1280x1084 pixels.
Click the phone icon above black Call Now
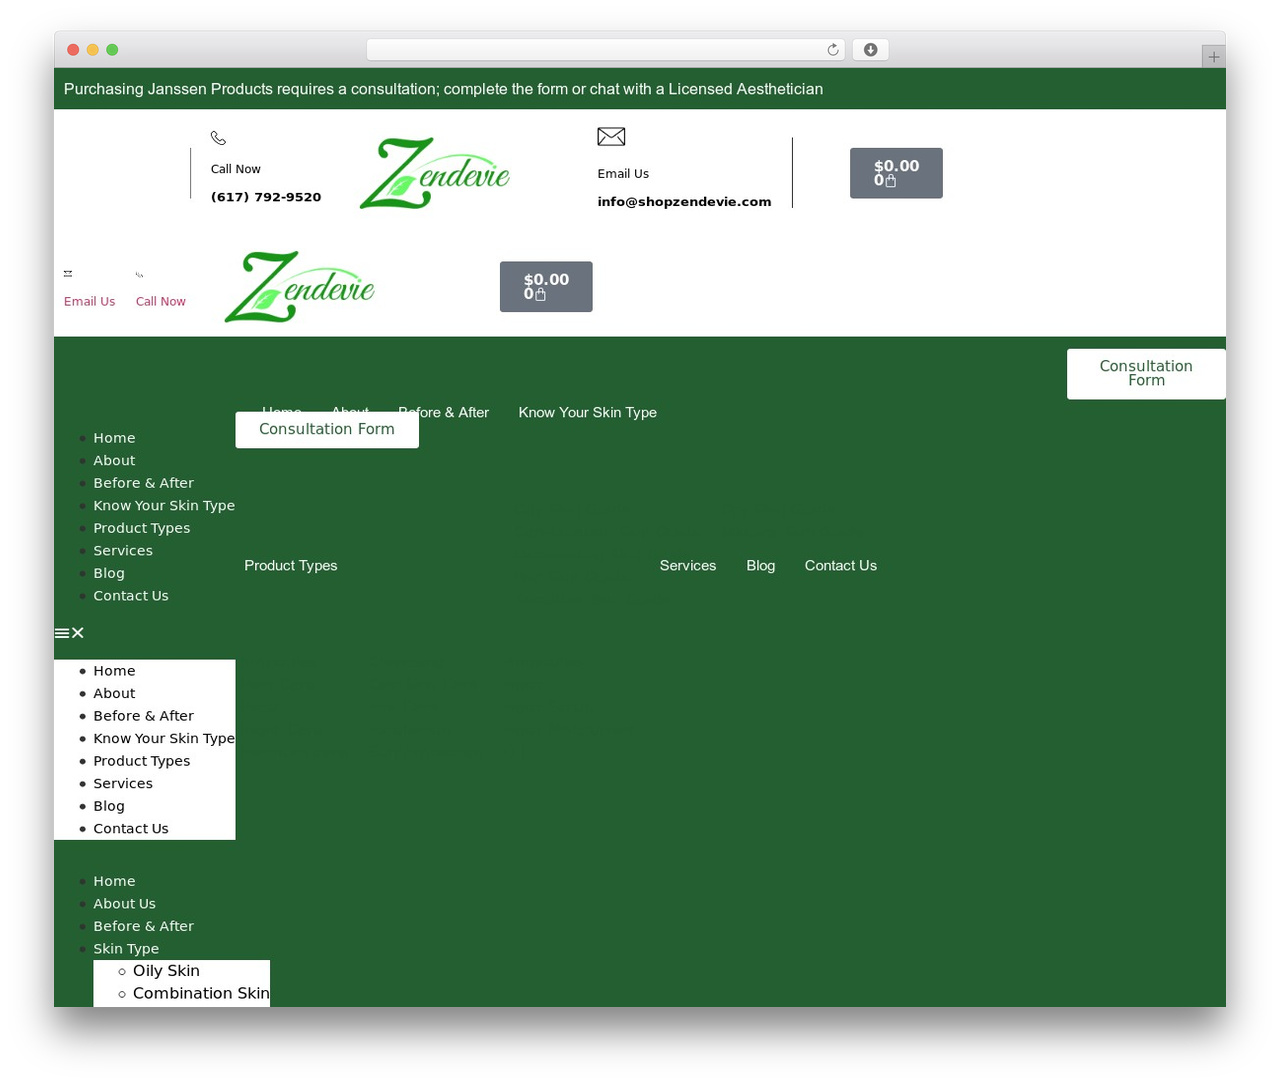click(x=218, y=138)
